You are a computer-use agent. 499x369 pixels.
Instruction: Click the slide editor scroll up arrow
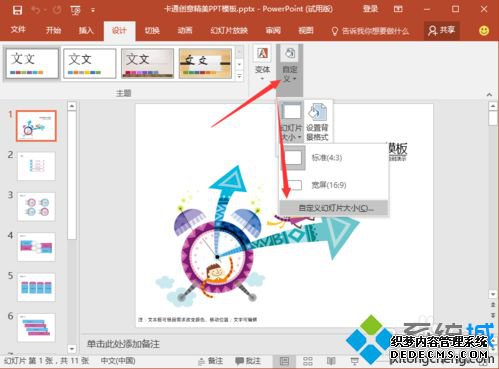(x=493, y=106)
